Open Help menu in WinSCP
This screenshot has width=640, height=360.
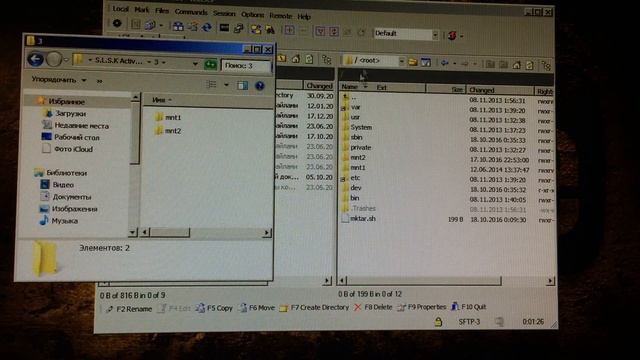tap(304, 17)
